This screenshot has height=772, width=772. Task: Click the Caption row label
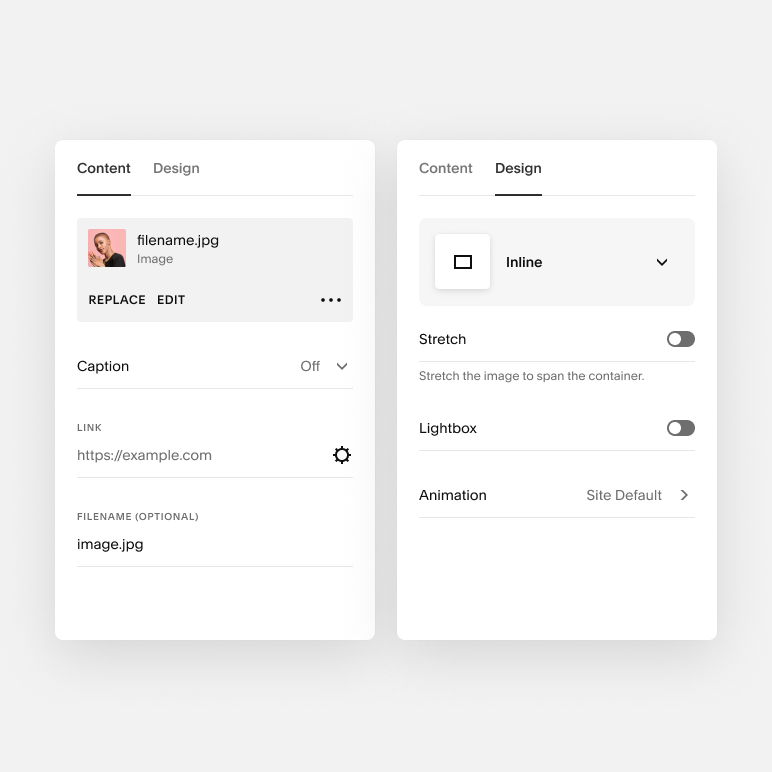pyautogui.click(x=103, y=366)
